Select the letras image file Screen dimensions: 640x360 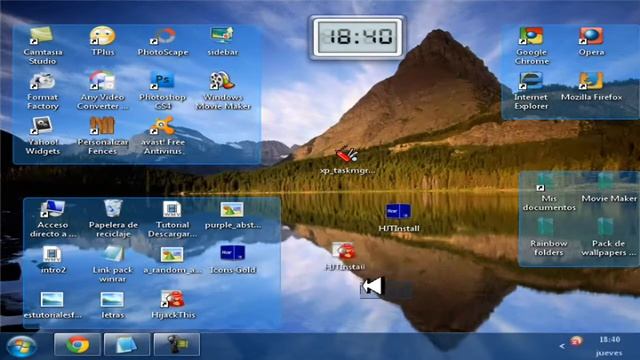113,304
